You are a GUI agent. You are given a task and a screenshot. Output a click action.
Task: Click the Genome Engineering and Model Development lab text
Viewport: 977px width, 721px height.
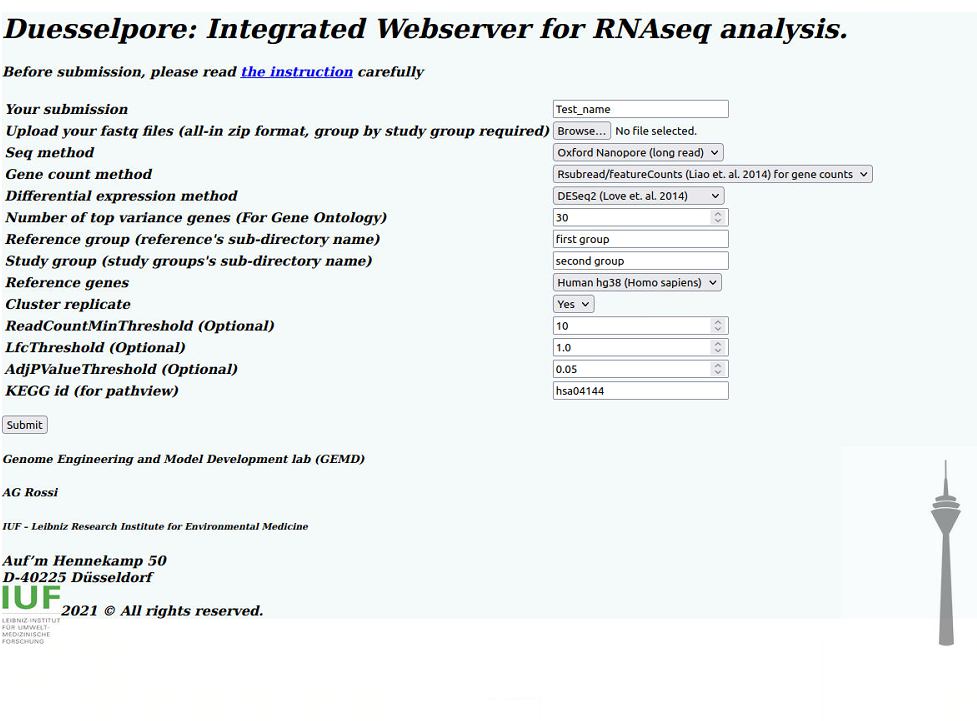(184, 459)
